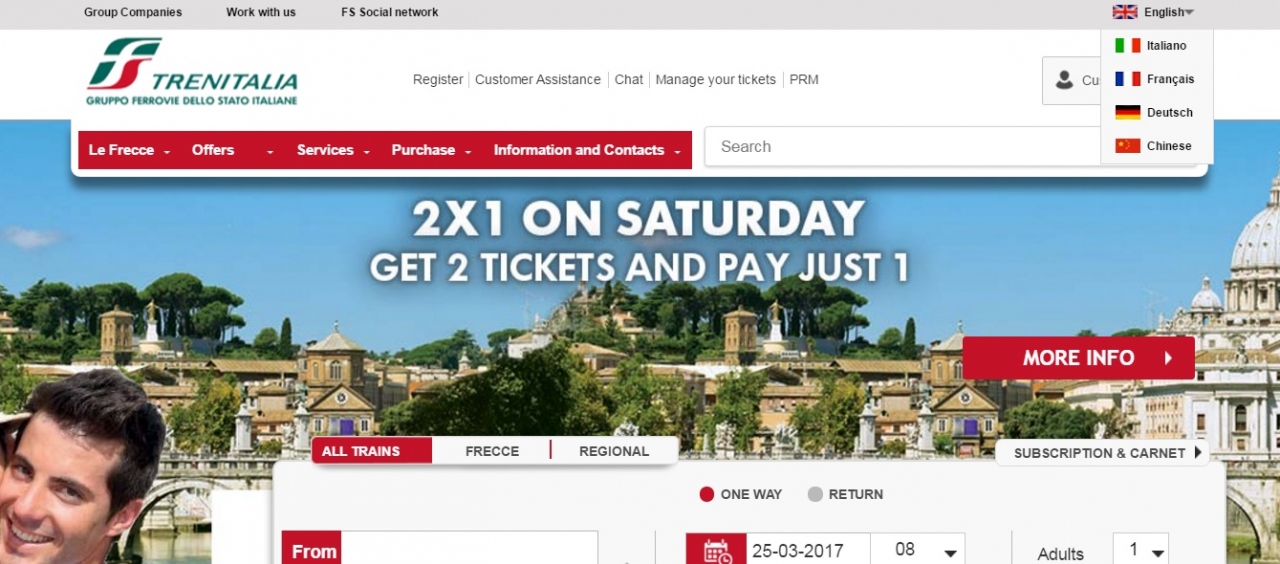Open the departure hour 08 dropdown

click(x=918, y=550)
